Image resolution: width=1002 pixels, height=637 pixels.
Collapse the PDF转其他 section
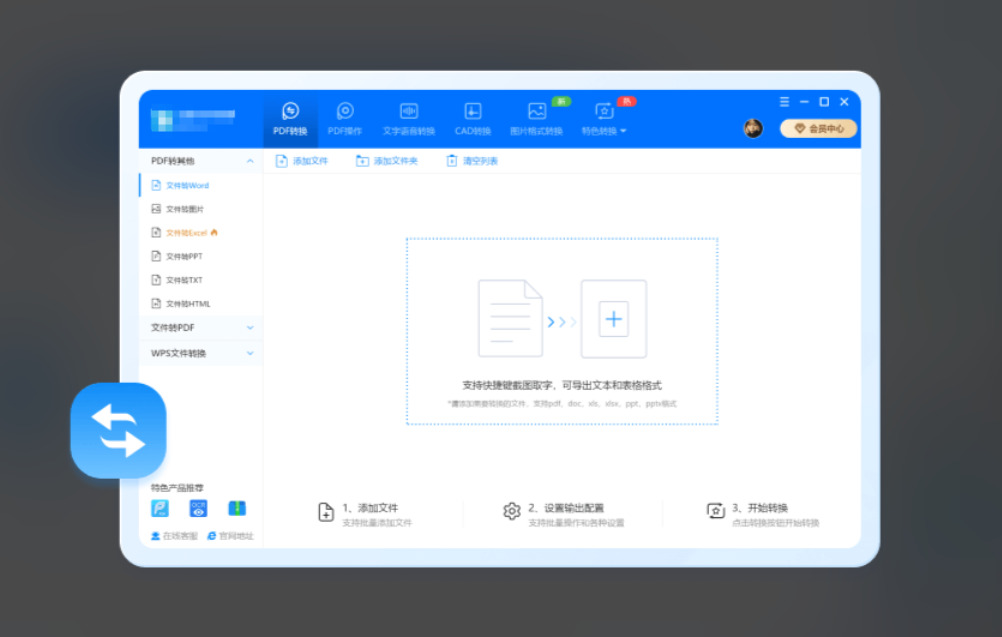point(201,161)
